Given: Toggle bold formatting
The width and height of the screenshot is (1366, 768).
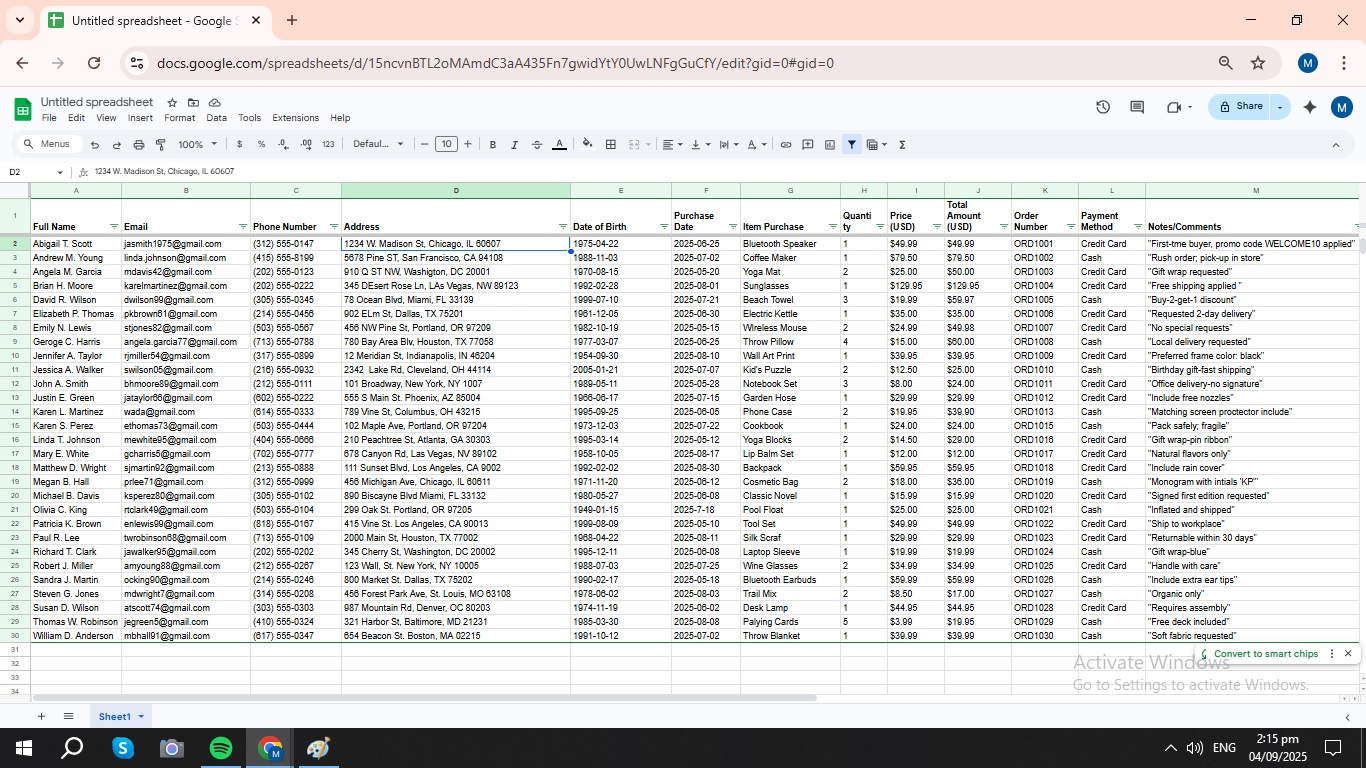Looking at the screenshot, I should 493,145.
